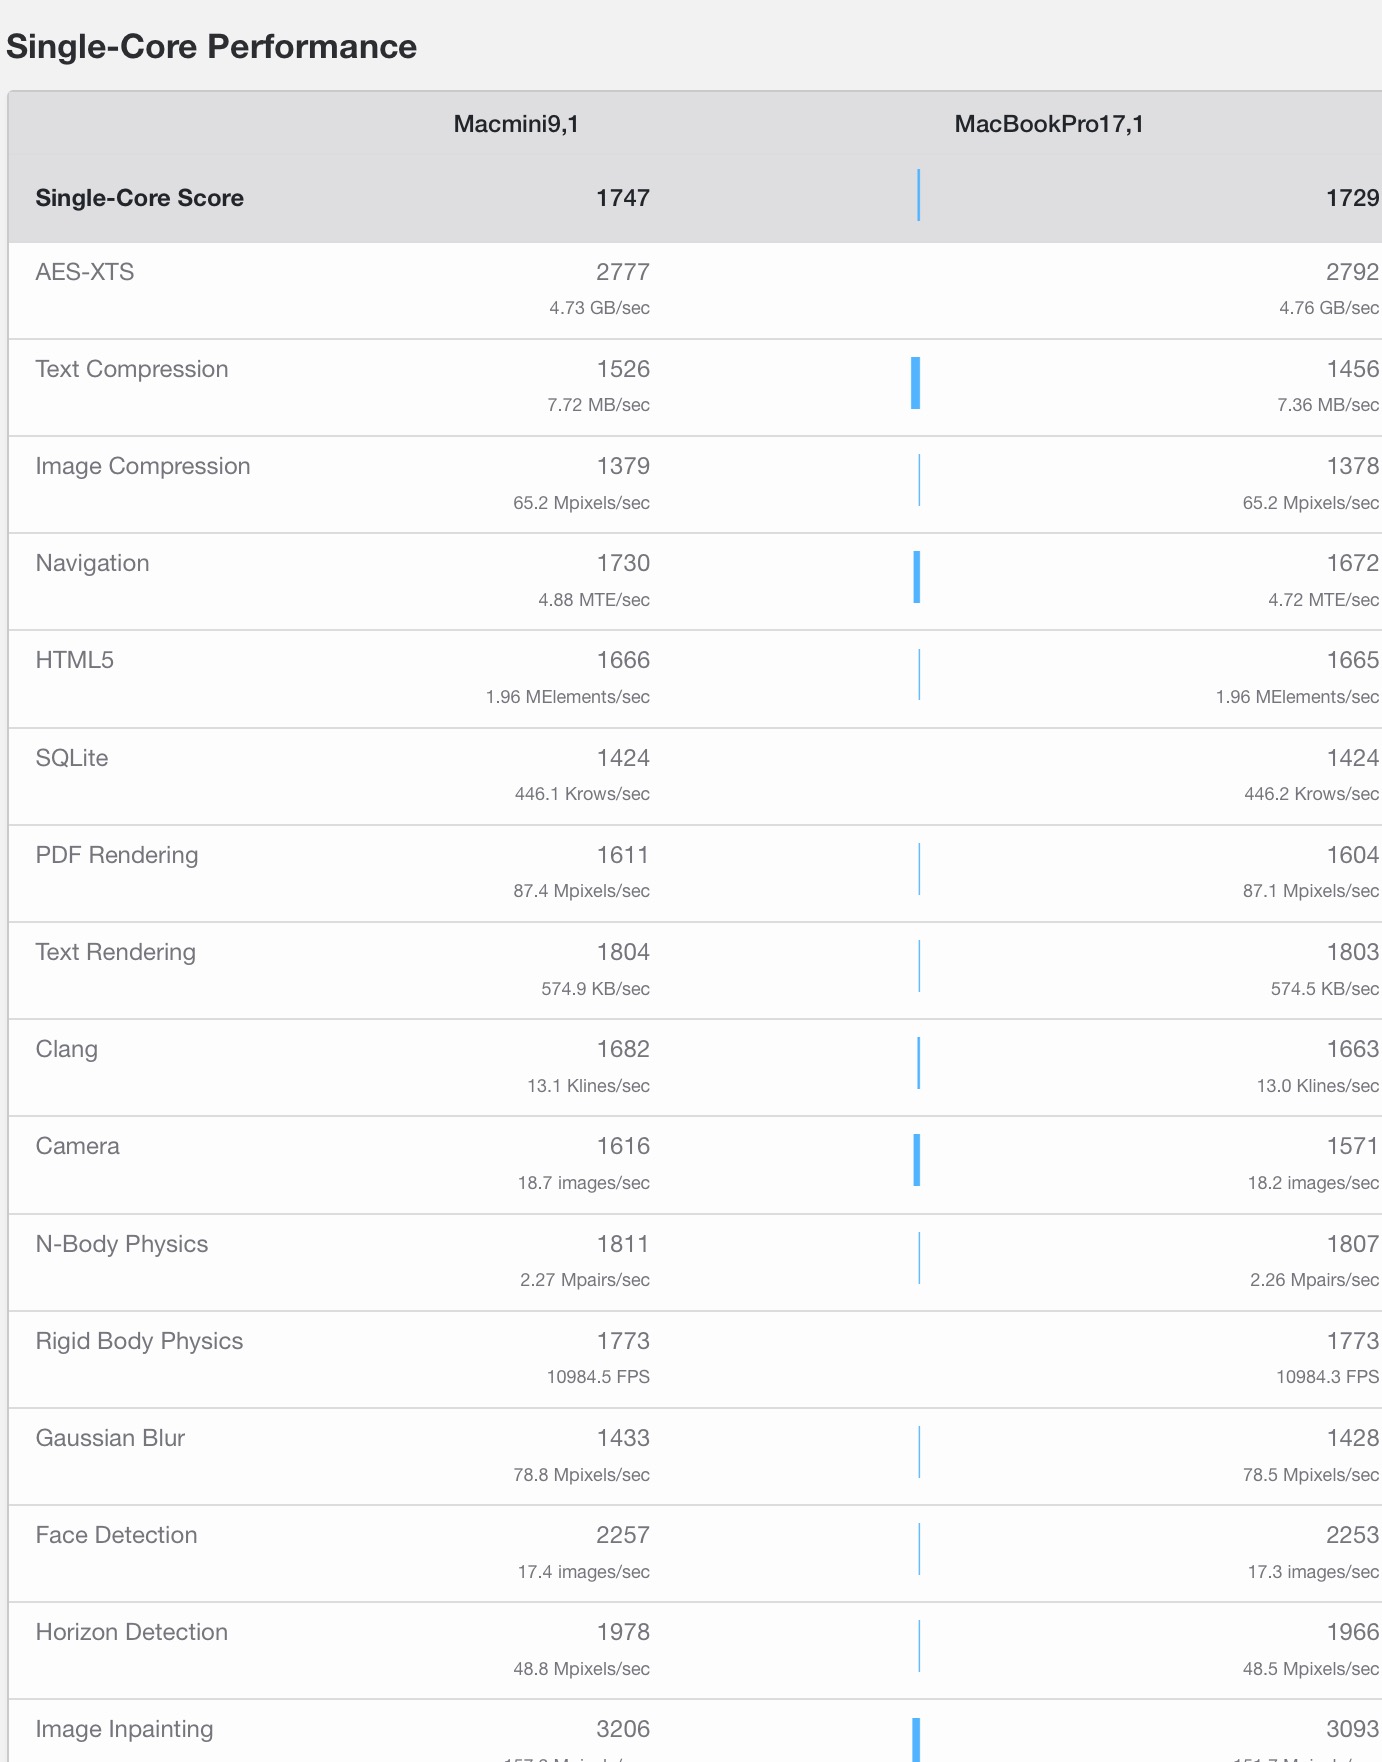
Task: Click the Clang benchmark label
Action: [x=67, y=1049]
